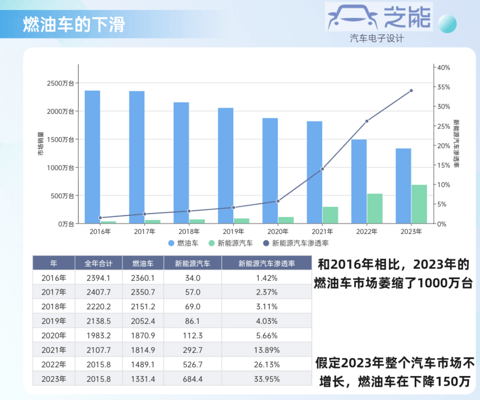
Task: Select the 2023年 table row label
Action: pyautogui.click(x=54, y=379)
